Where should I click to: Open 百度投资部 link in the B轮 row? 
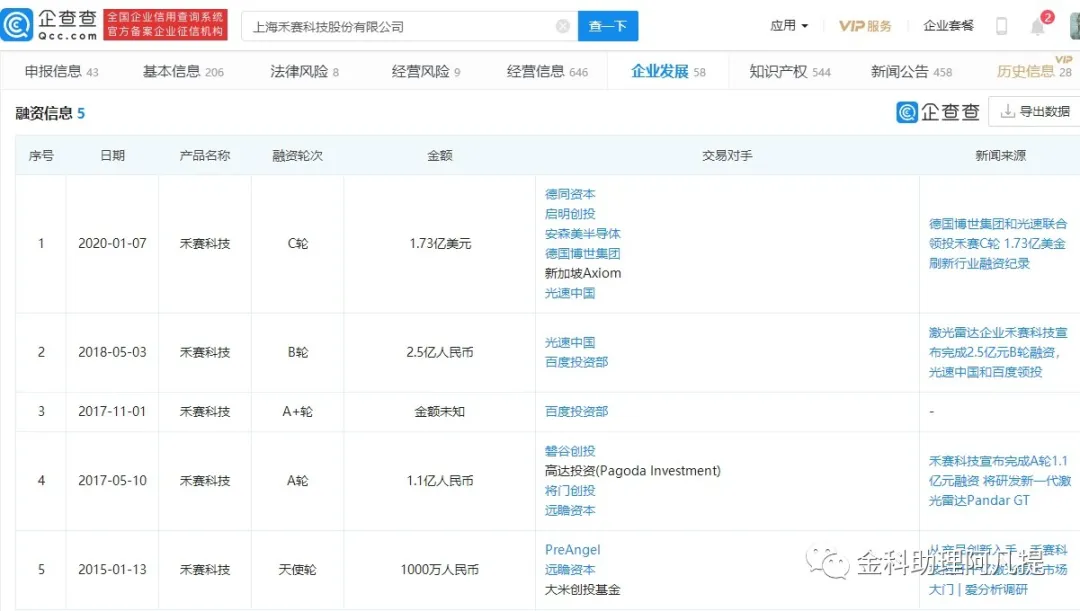[577, 362]
